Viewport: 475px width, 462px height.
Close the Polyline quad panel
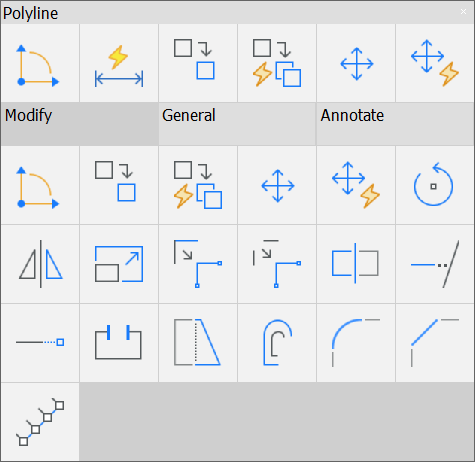(x=463, y=12)
